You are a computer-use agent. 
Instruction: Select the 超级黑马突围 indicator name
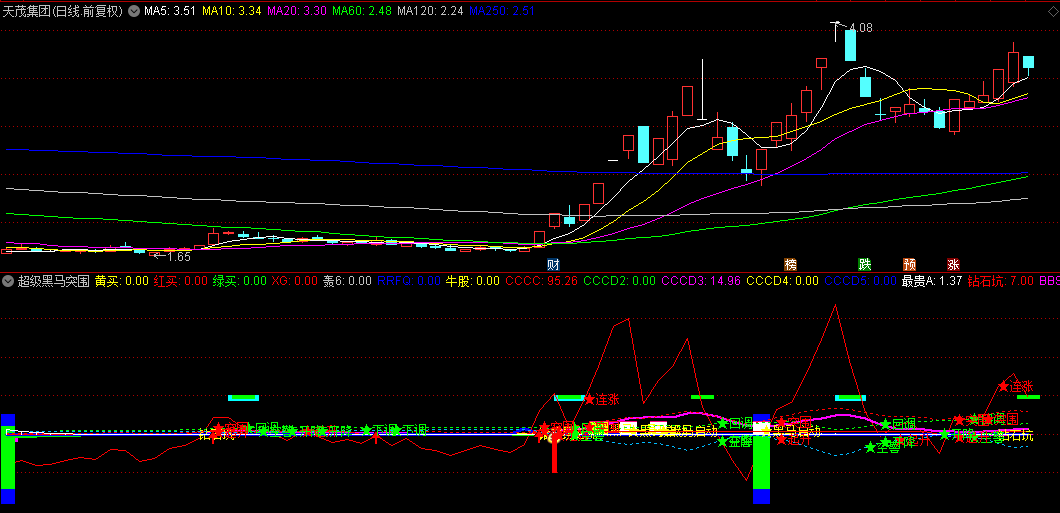(54, 280)
